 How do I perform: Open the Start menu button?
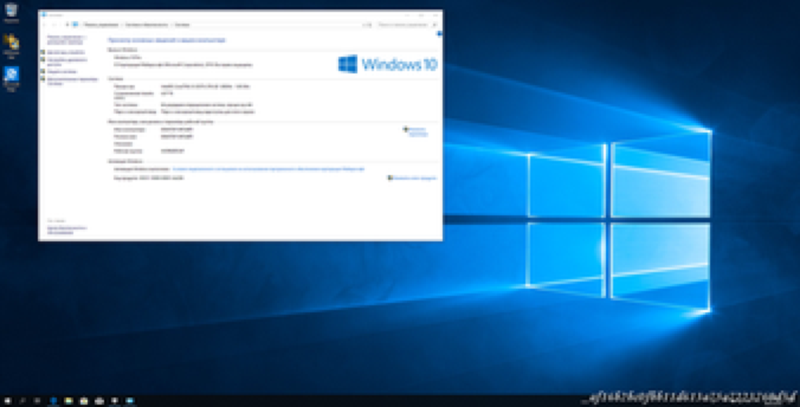click(7, 401)
